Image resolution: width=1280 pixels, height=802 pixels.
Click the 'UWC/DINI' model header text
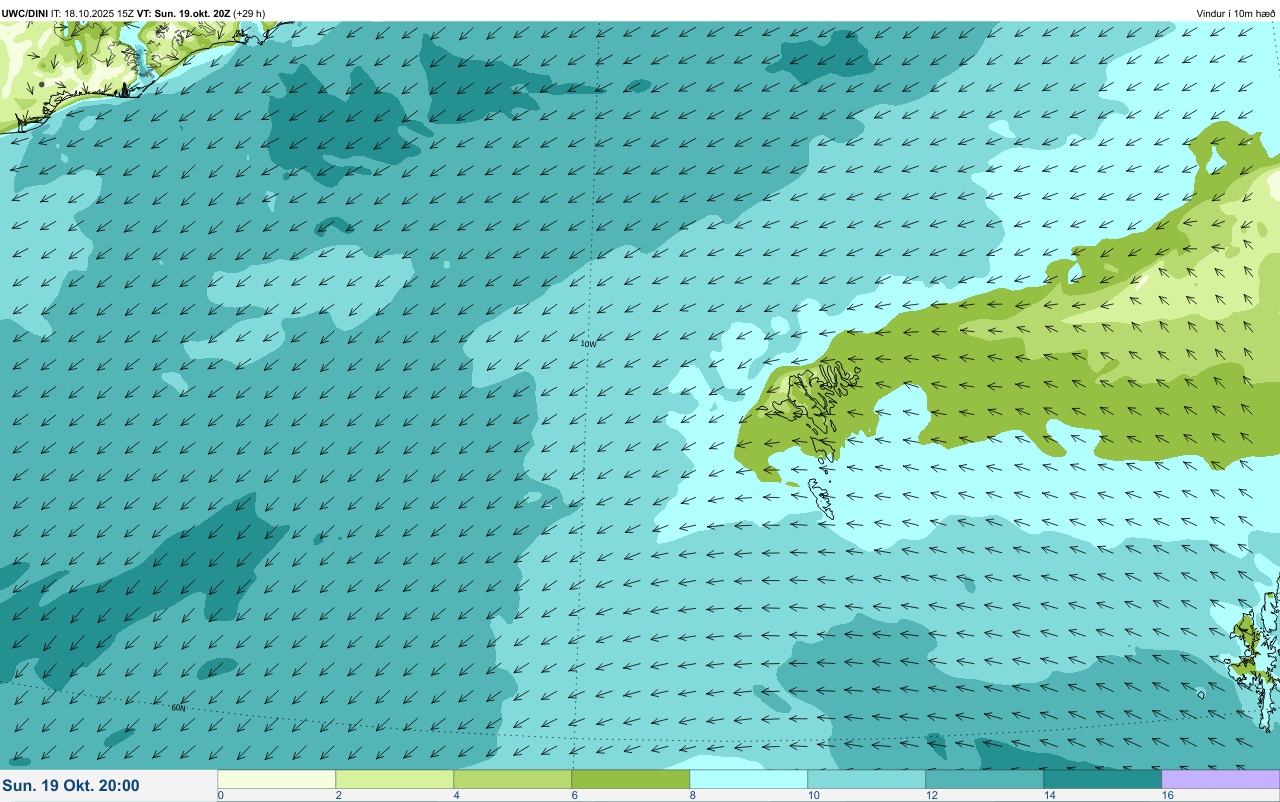coord(25,13)
